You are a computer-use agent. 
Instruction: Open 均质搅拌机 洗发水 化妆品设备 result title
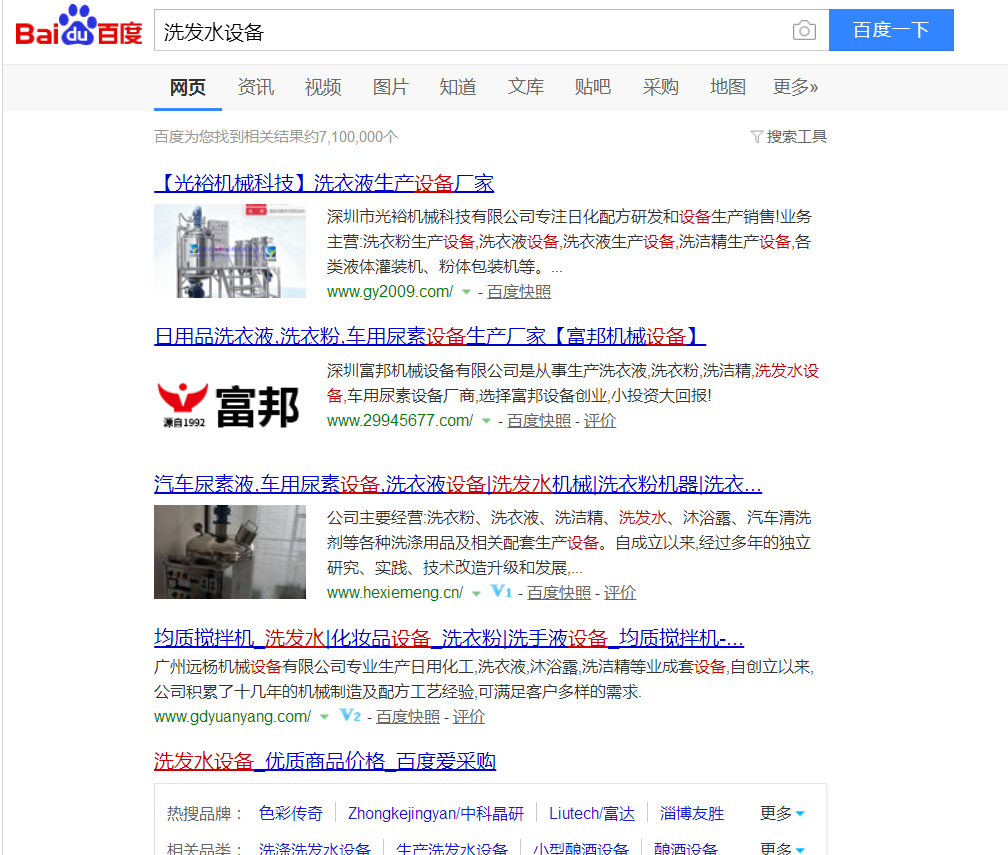click(449, 638)
